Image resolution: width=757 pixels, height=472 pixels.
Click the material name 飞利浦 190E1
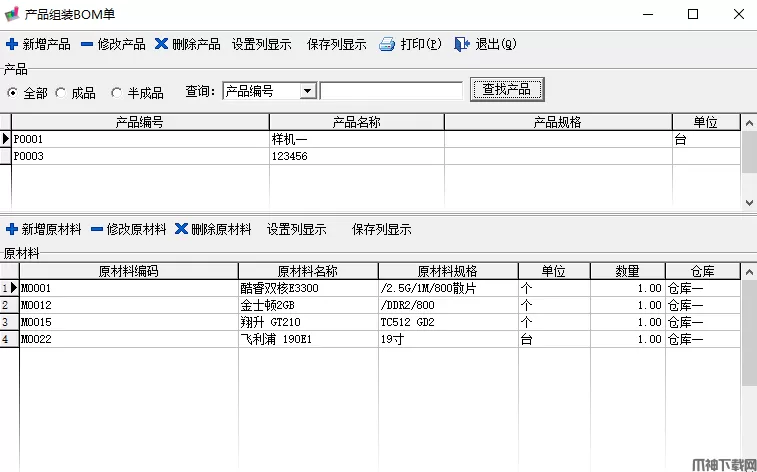(276, 339)
